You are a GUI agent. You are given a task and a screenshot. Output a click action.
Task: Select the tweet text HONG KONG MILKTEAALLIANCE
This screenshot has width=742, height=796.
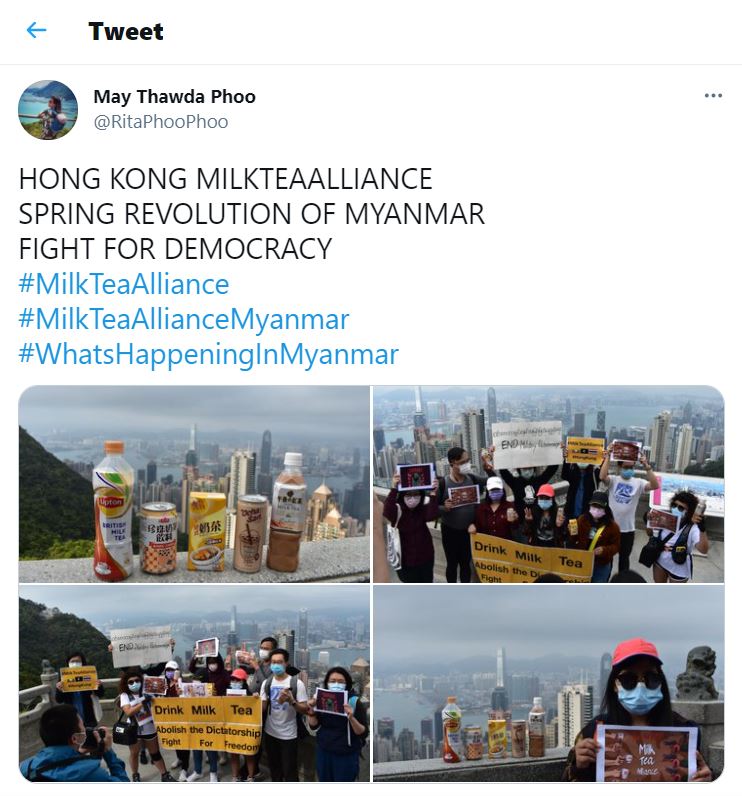pos(225,179)
